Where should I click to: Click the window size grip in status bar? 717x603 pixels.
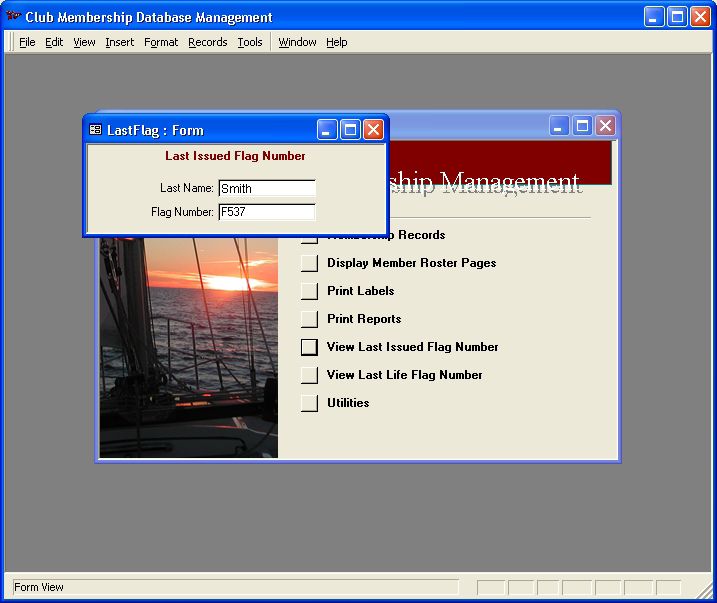coord(704,590)
